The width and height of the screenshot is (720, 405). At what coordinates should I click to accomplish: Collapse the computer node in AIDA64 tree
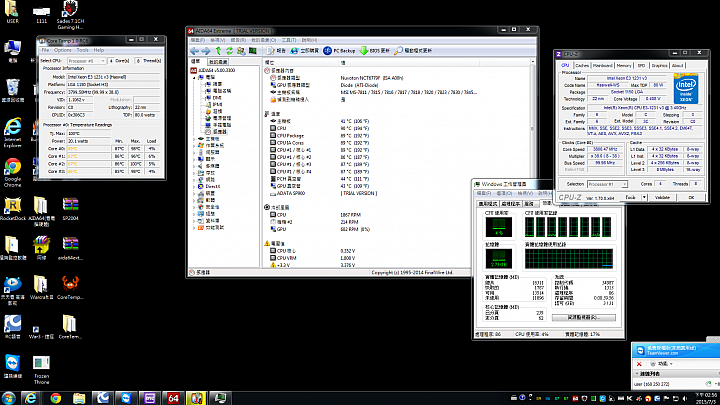[194, 78]
